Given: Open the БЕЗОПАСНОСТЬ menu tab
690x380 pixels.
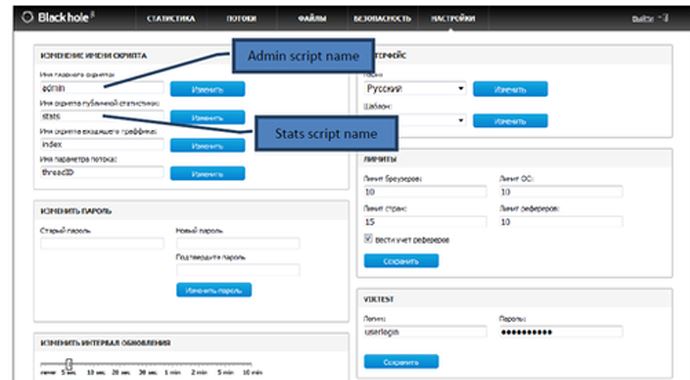Looking at the screenshot, I should [382, 18].
